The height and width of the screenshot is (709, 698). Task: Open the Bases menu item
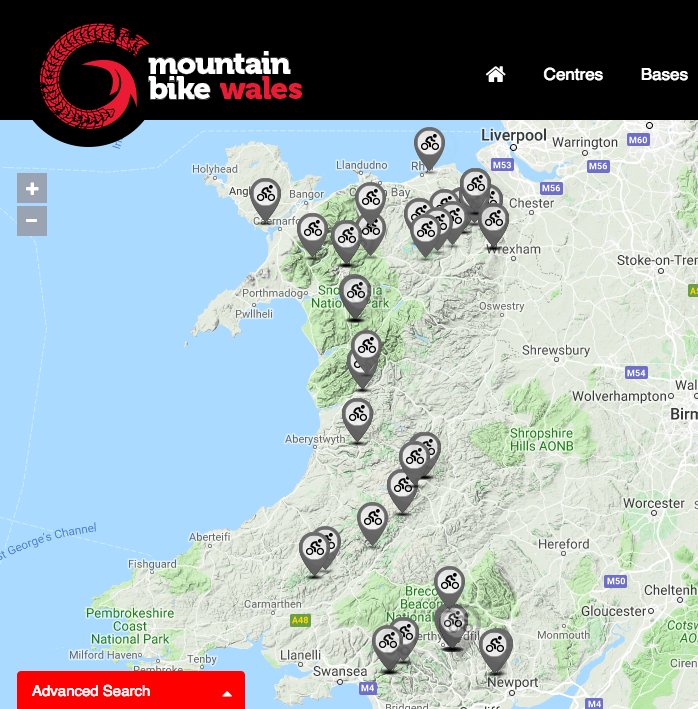(x=664, y=74)
